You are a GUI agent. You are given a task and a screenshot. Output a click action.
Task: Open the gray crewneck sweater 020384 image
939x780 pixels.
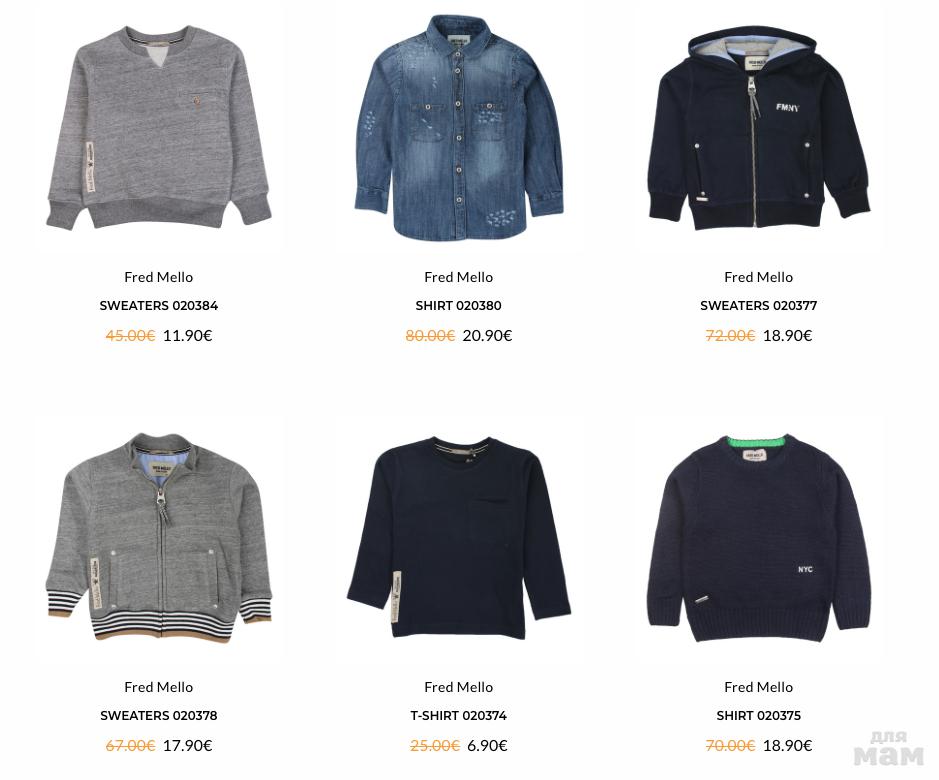(159, 128)
